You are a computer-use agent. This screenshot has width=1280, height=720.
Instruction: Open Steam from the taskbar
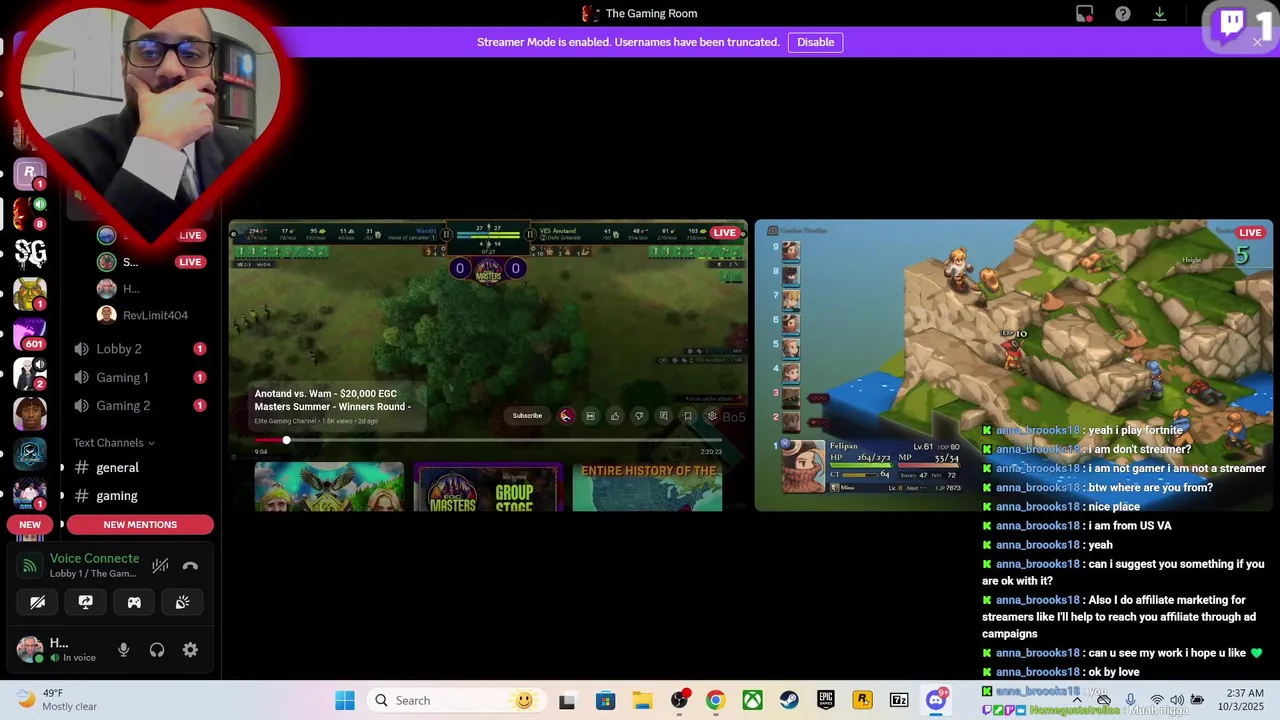(x=789, y=700)
